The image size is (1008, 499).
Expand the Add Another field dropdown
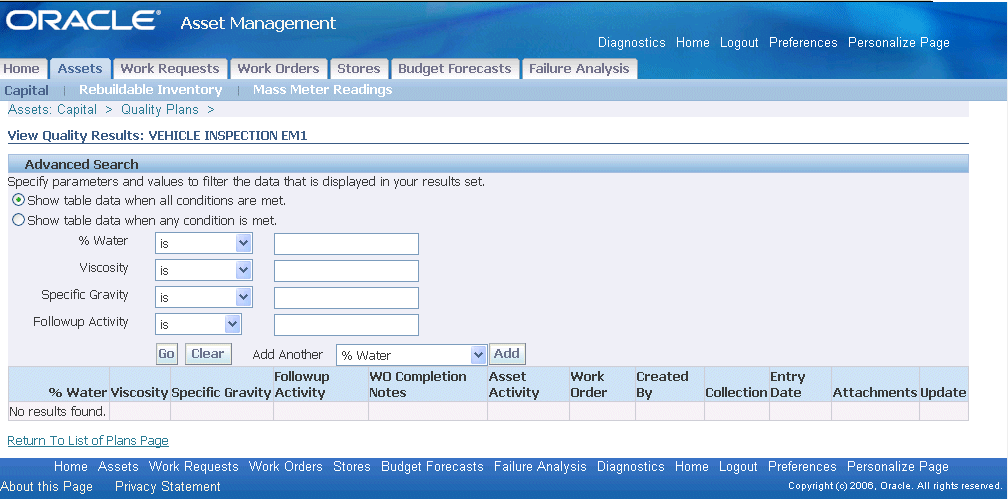411,355
